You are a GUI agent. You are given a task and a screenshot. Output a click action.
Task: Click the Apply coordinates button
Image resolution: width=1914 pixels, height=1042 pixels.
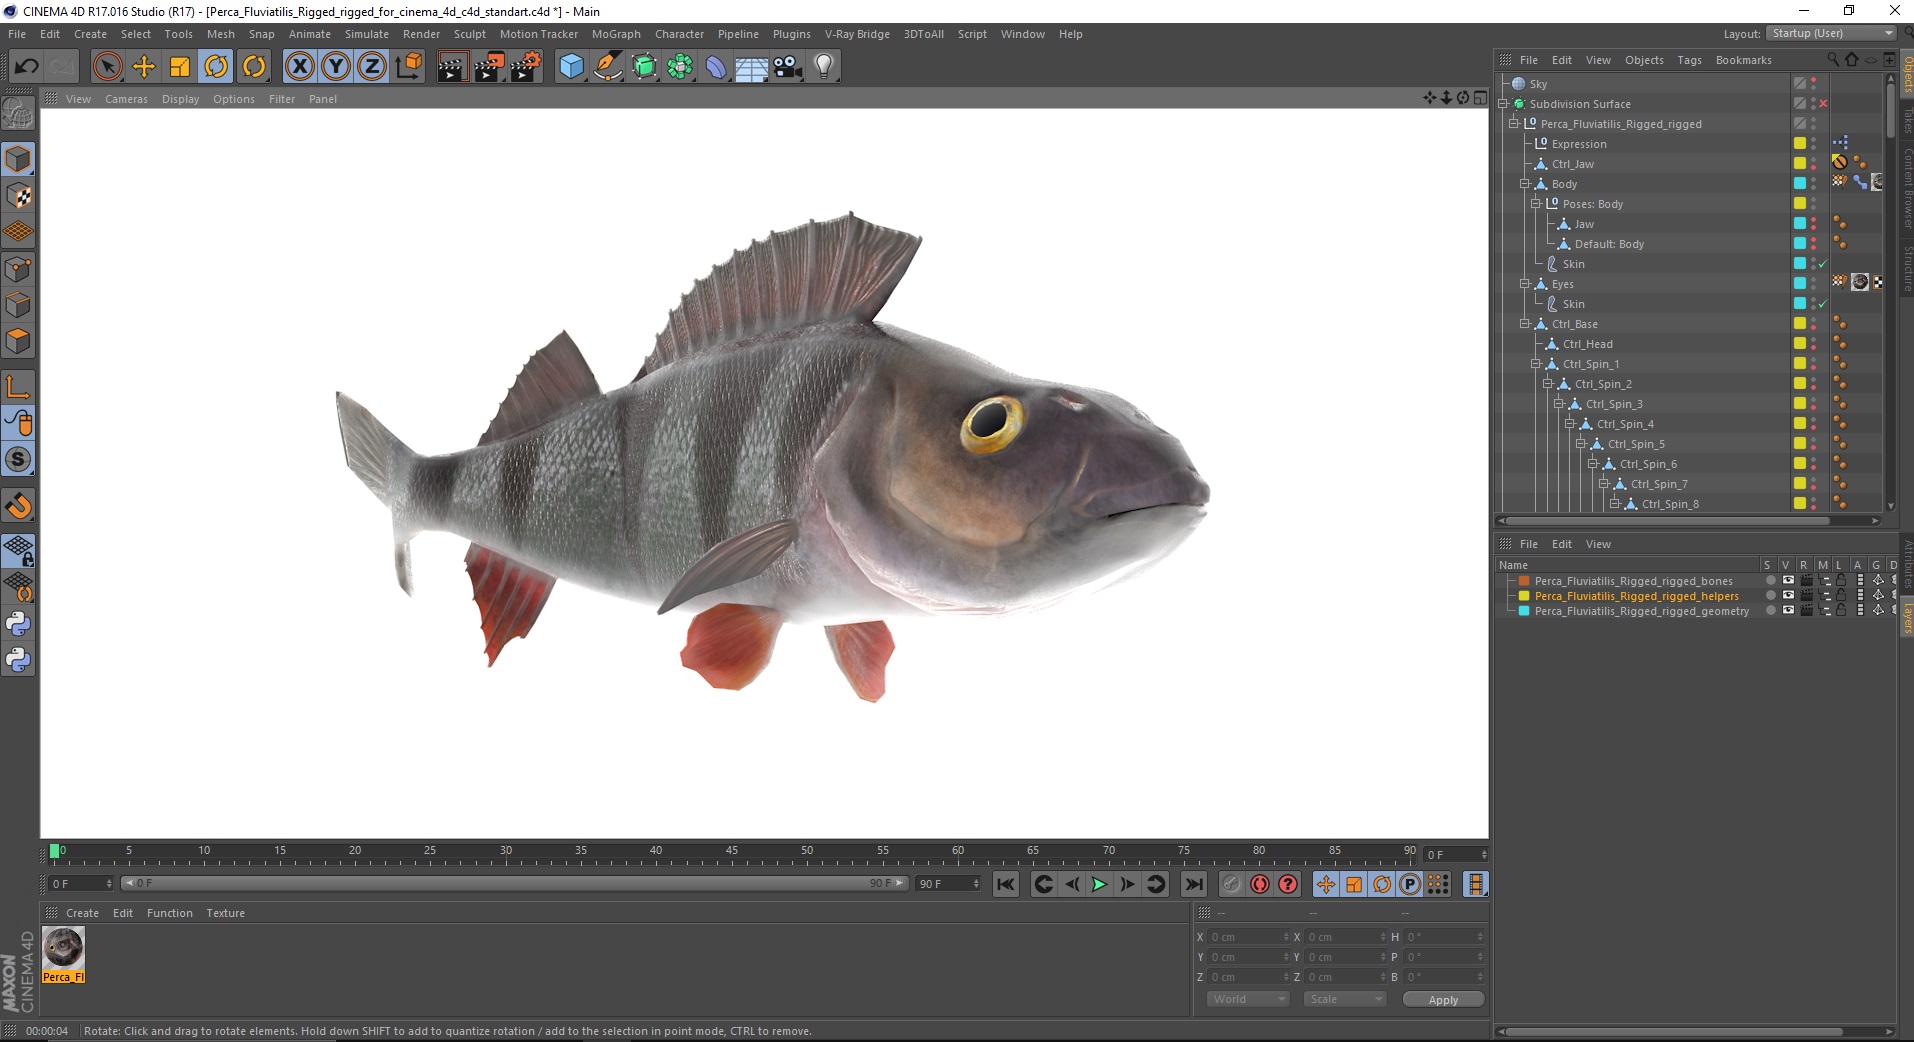tap(1443, 1000)
